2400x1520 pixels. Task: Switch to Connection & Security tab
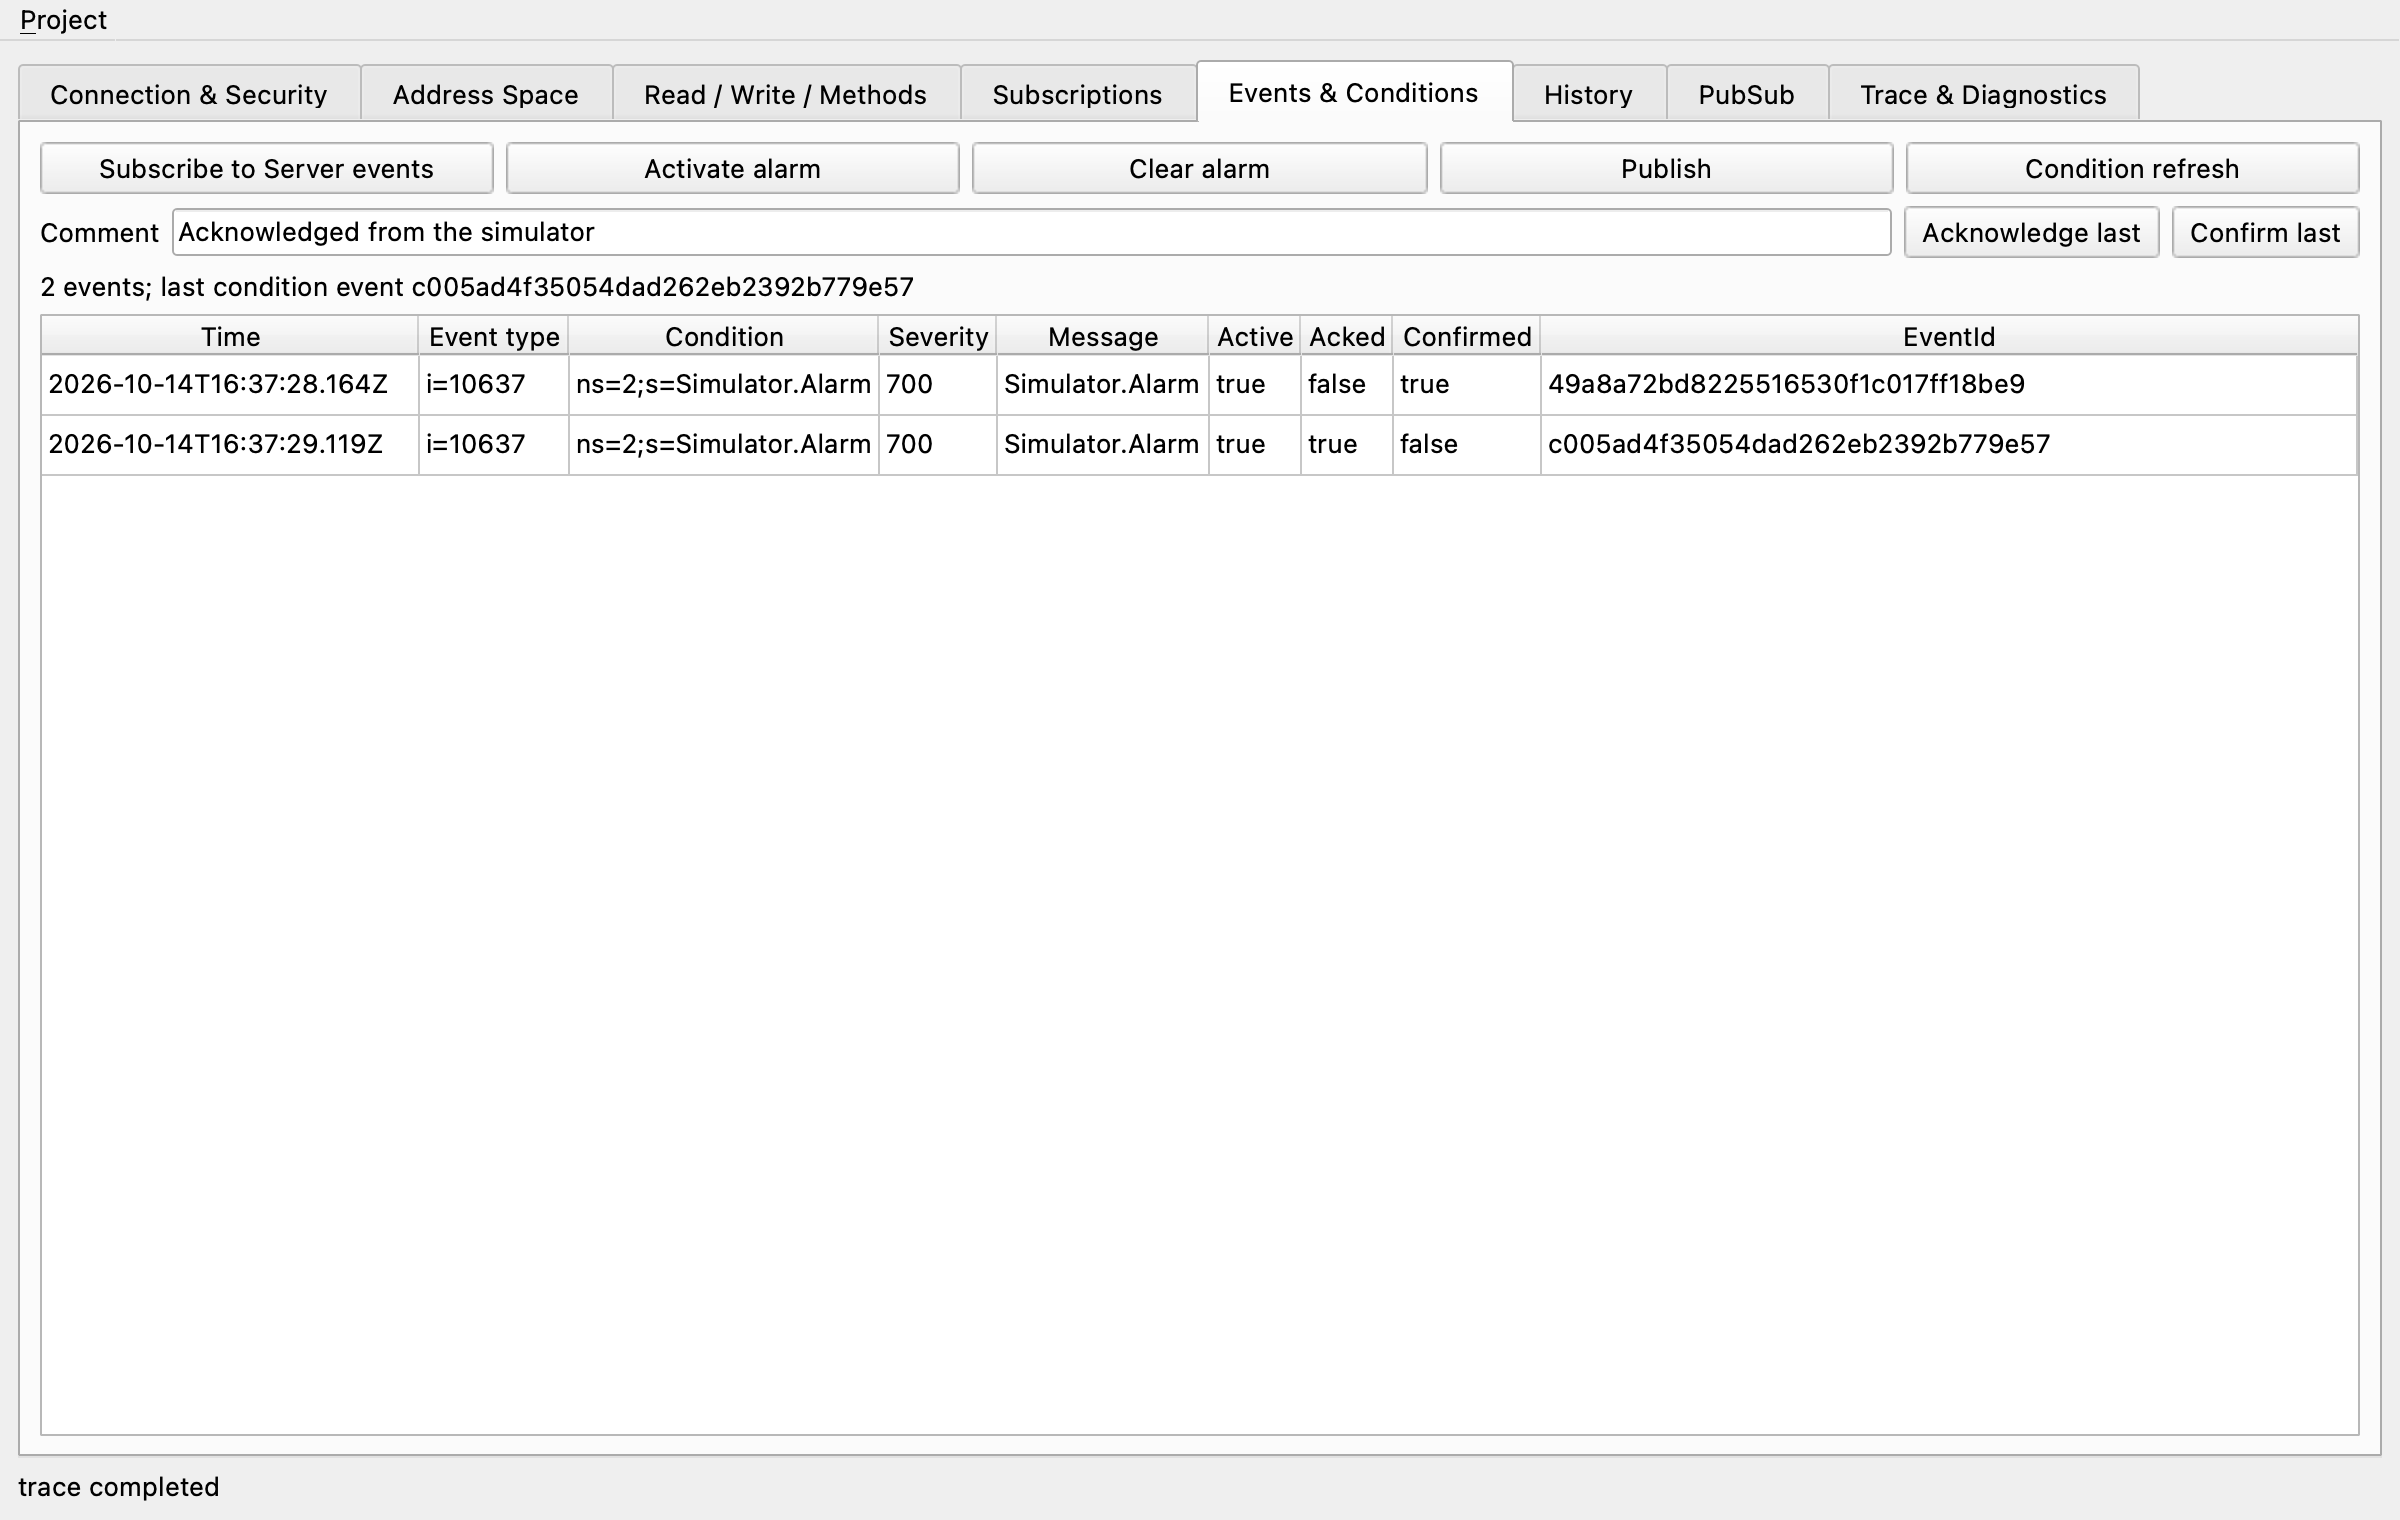pyautogui.click(x=189, y=94)
